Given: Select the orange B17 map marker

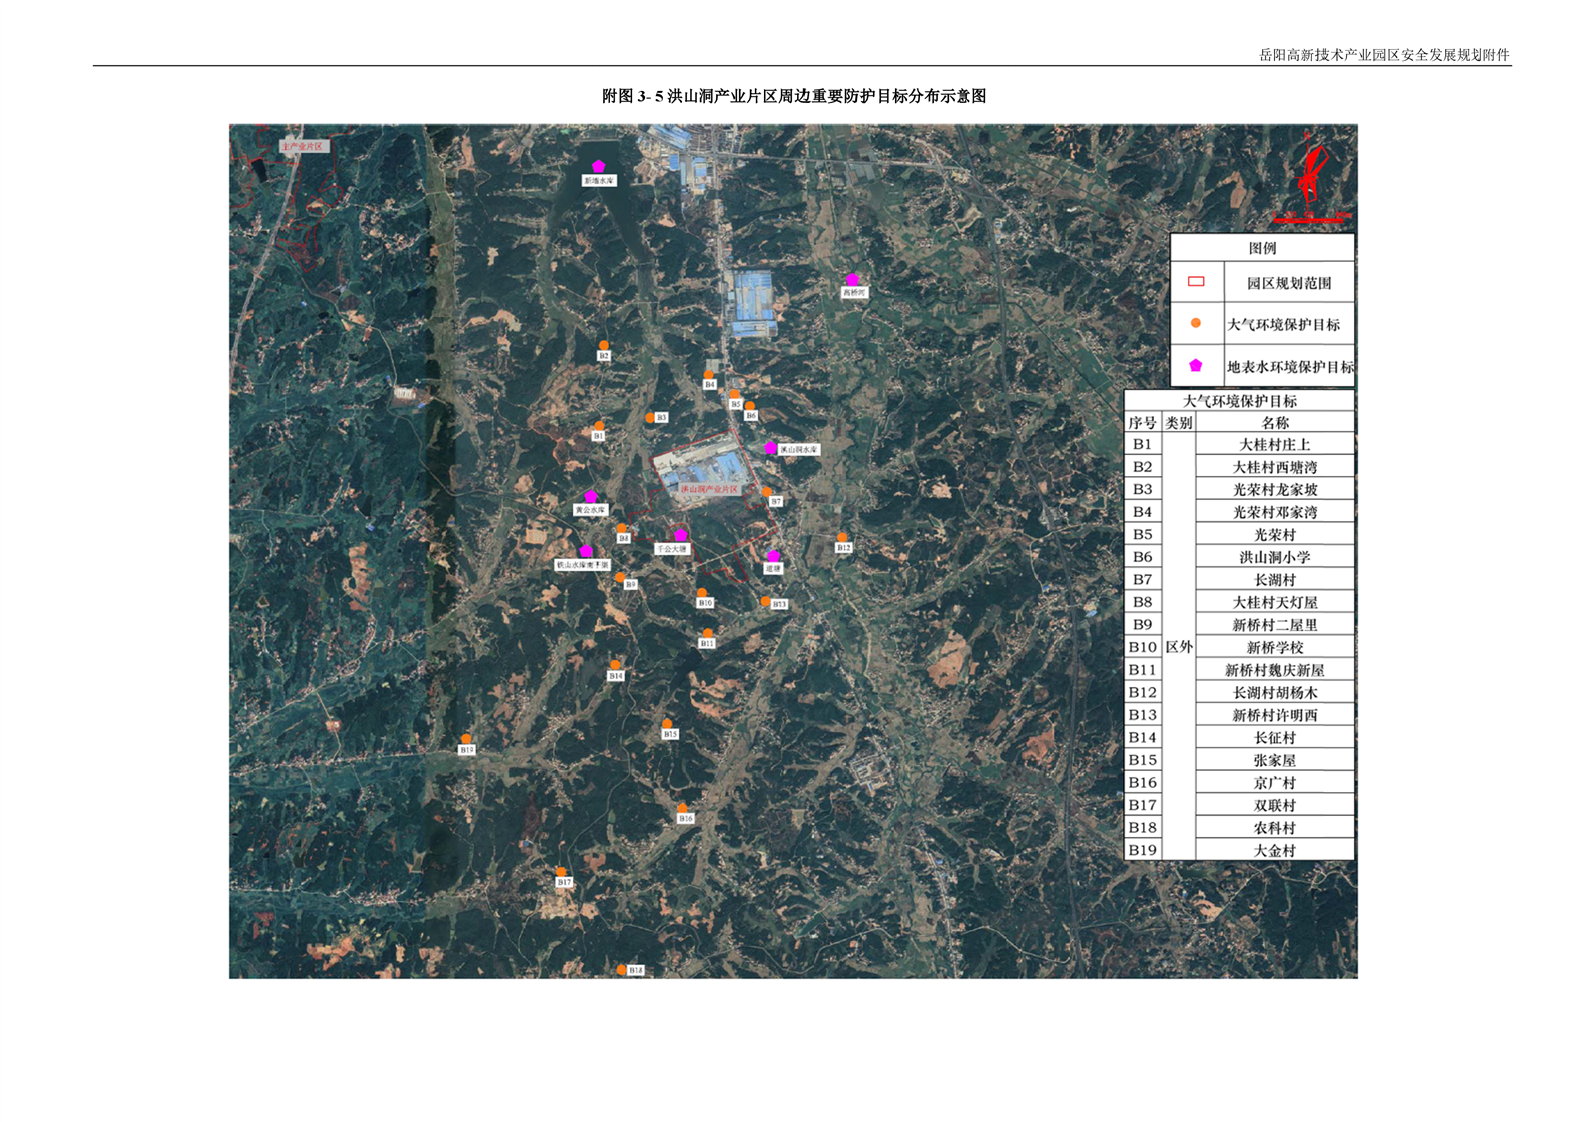Looking at the screenshot, I should 562,872.
